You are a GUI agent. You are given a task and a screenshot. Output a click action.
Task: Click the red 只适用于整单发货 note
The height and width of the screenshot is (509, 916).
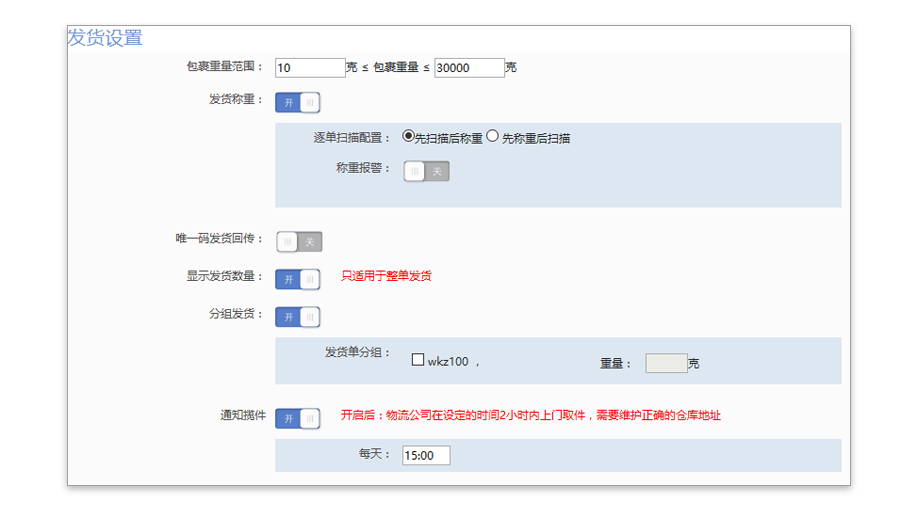[386, 276]
